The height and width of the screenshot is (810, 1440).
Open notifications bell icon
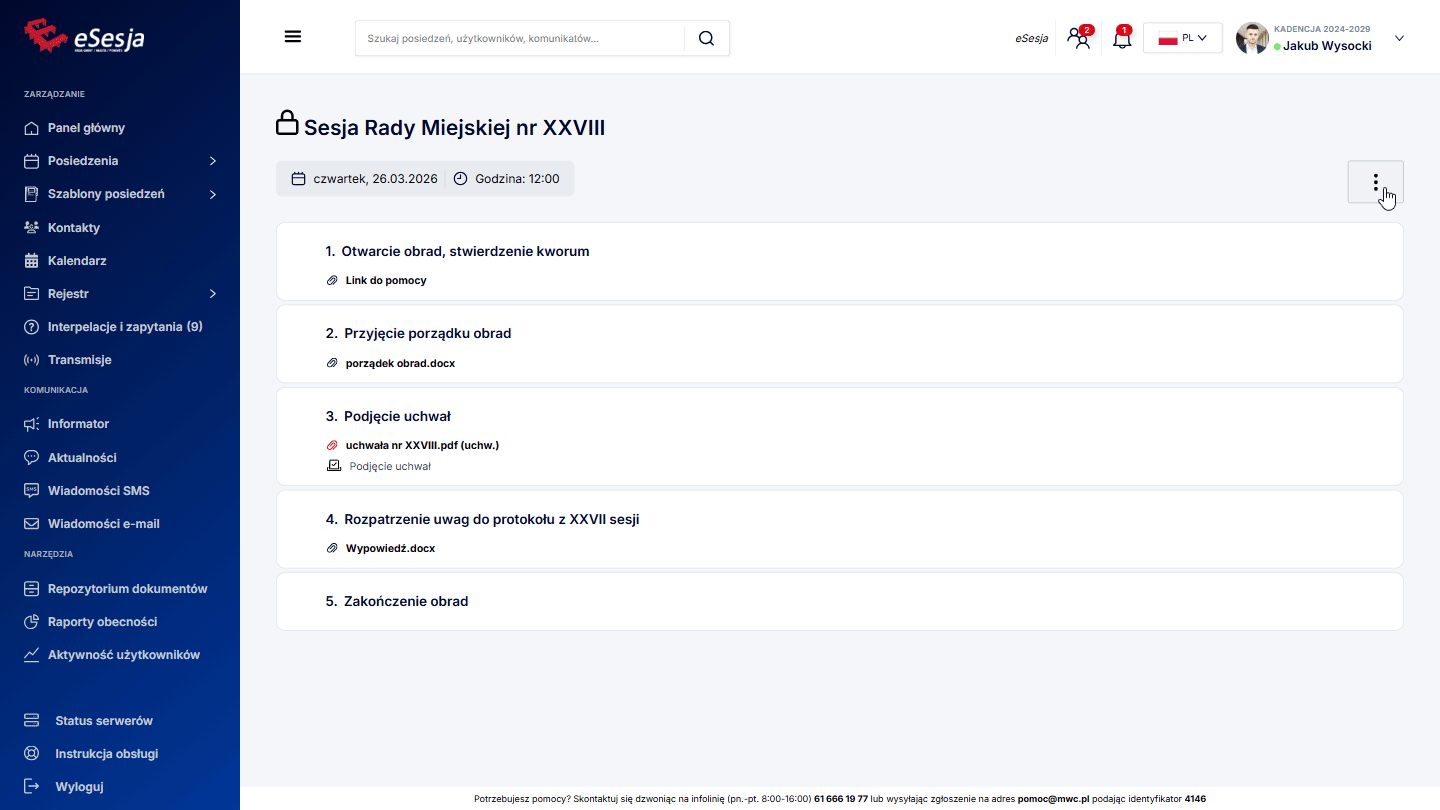(x=1122, y=39)
